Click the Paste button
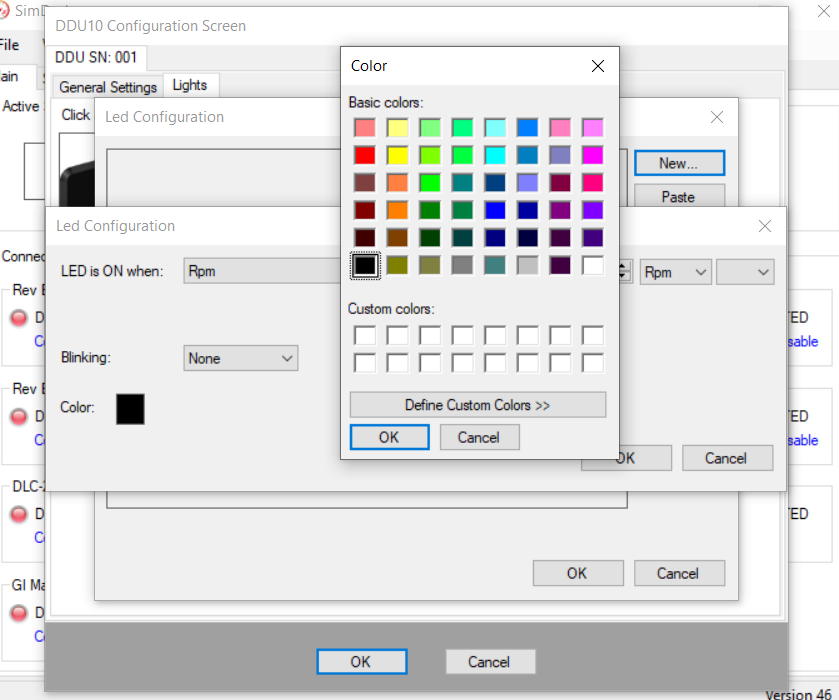839x700 pixels. [x=678, y=197]
